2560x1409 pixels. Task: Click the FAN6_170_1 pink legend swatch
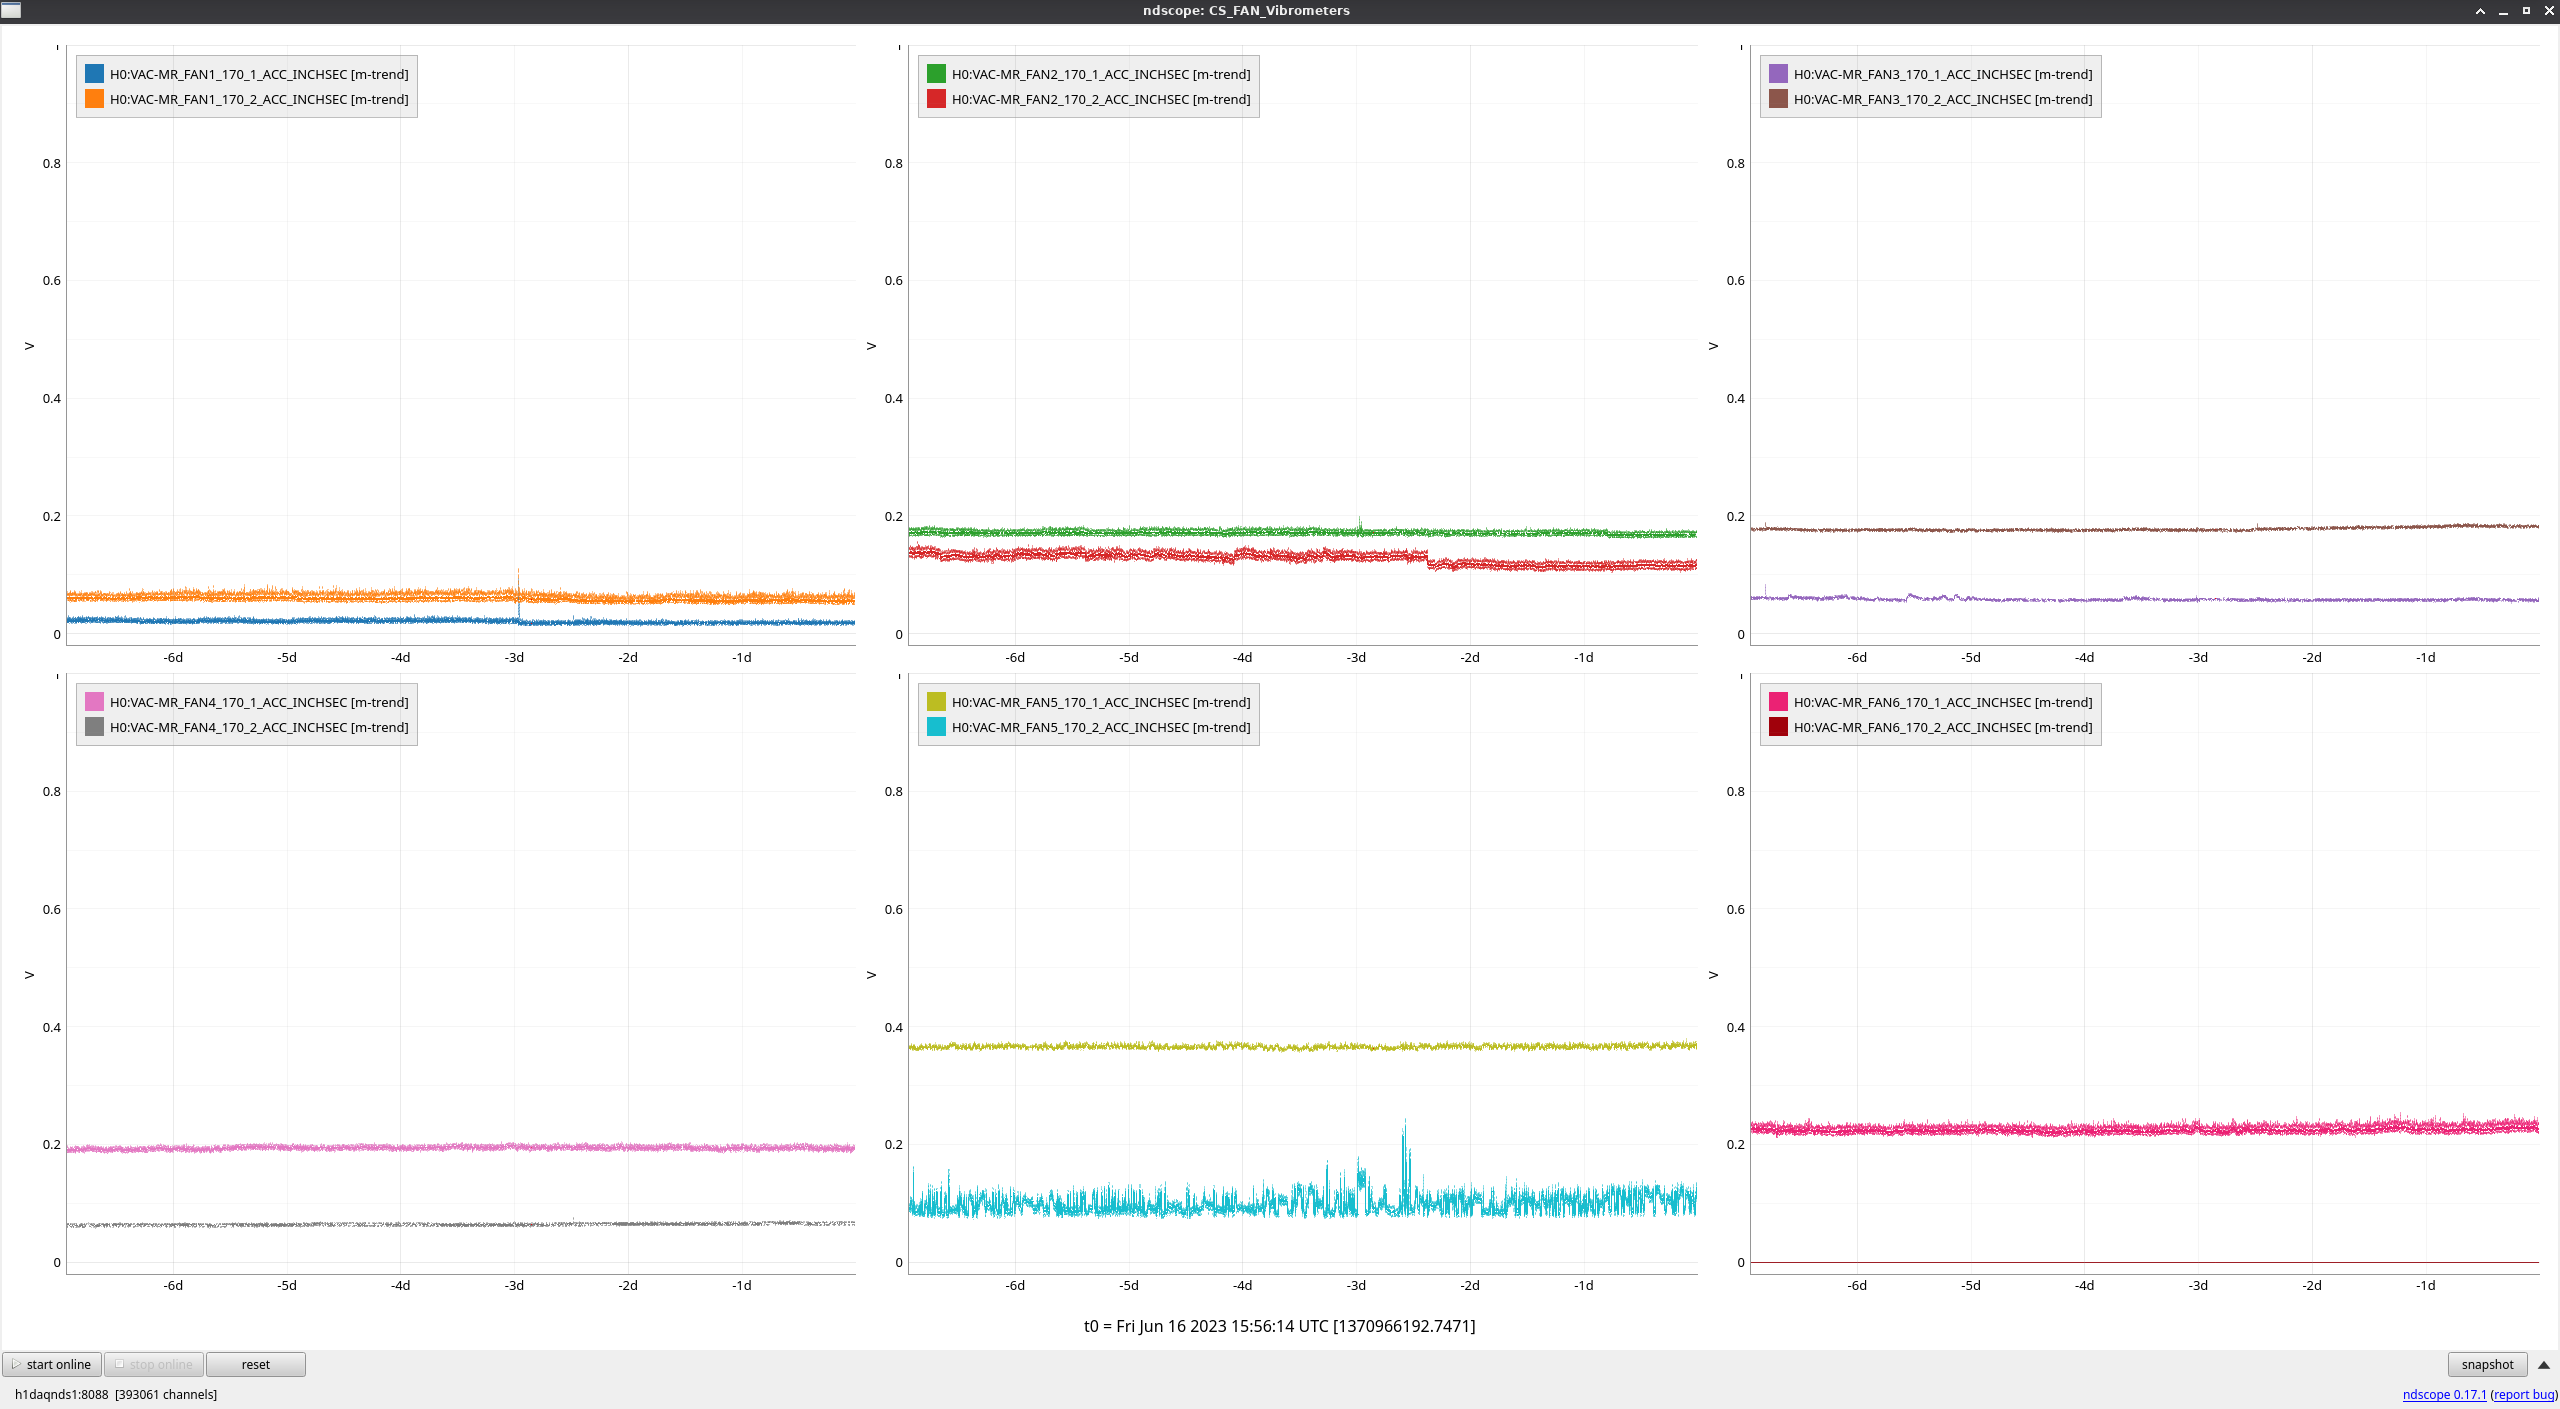pos(1778,702)
